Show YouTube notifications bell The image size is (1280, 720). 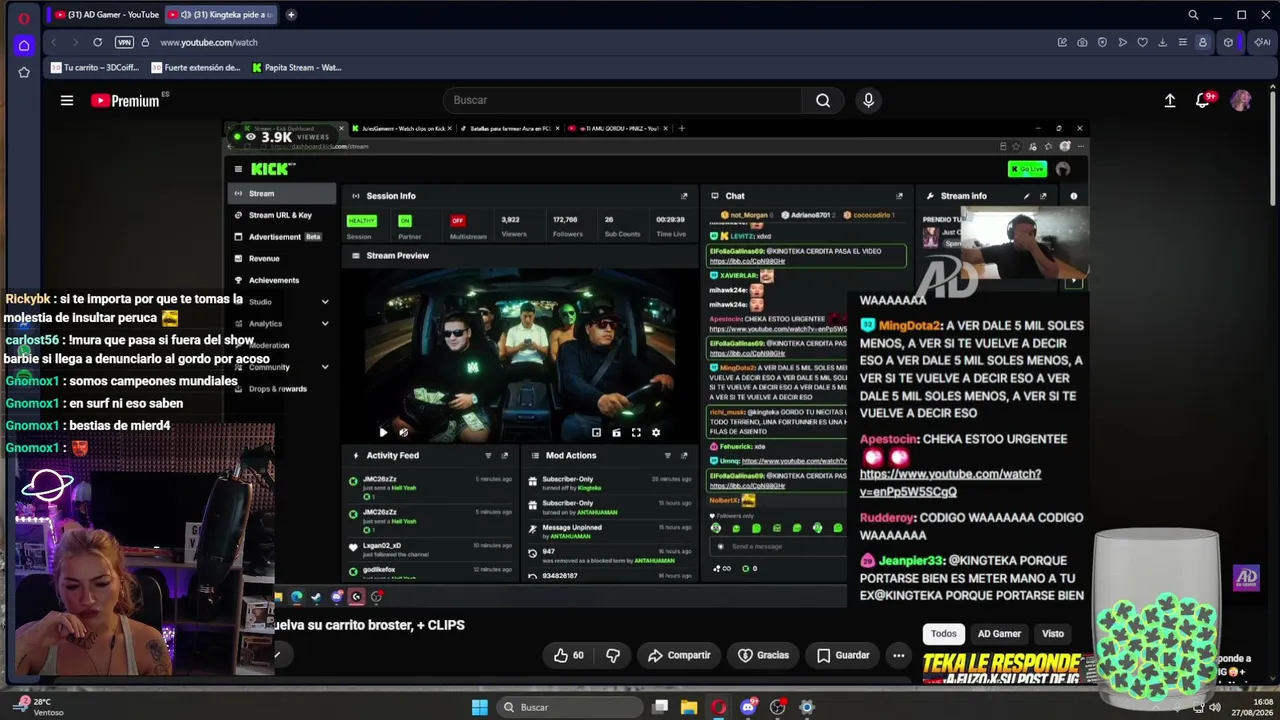click(x=1204, y=100)
